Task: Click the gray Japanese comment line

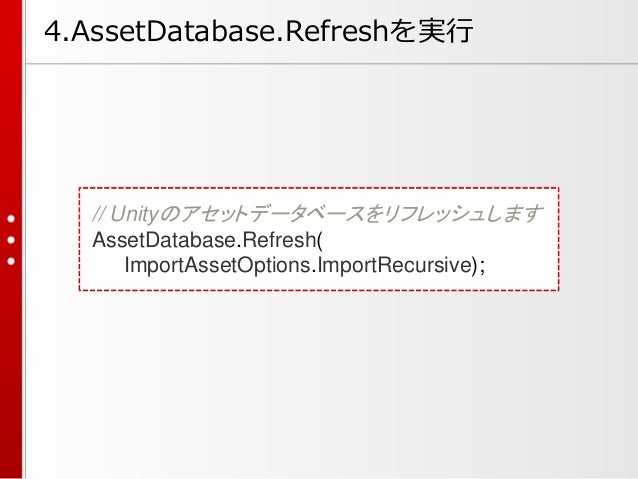Action: [317, 214]
